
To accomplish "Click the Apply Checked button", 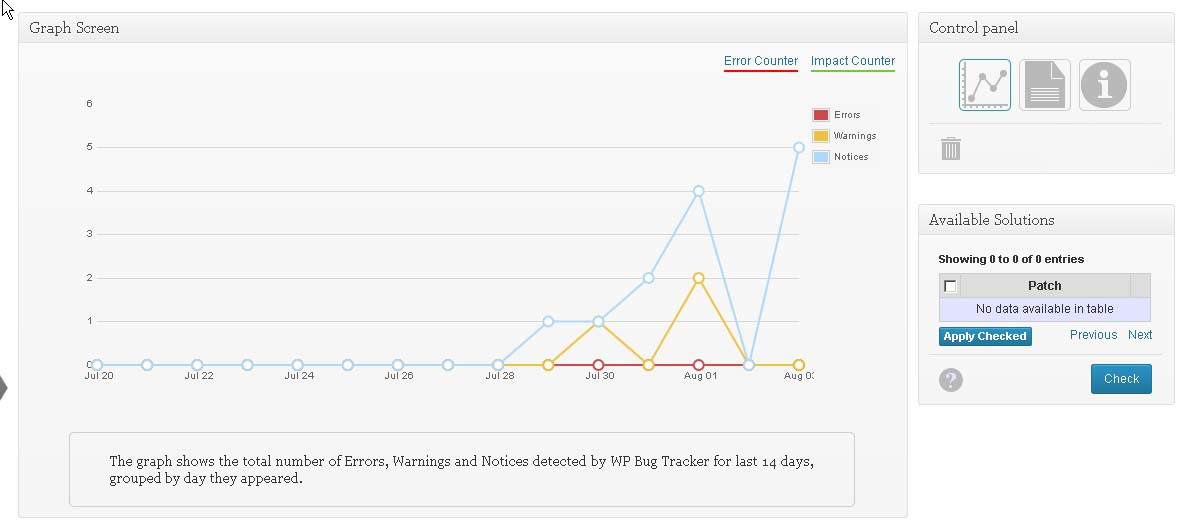I will click(985, 337).
